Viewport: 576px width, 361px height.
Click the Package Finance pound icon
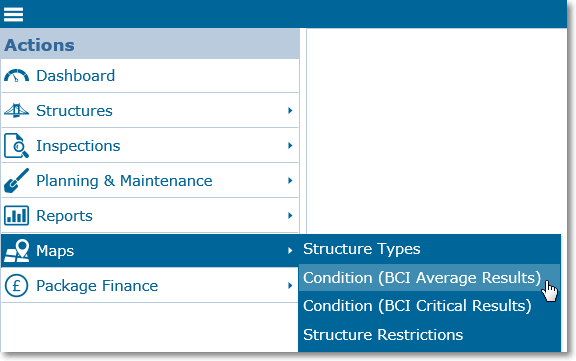point(17,285)
